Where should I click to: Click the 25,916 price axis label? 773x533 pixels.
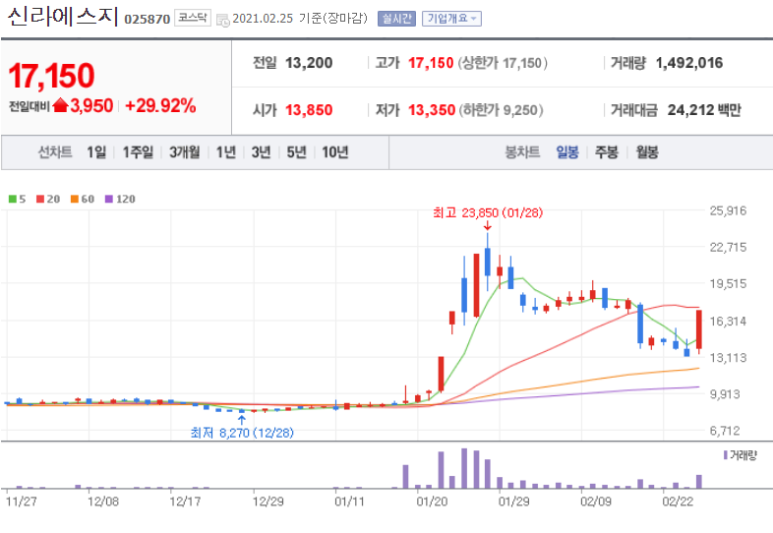tap(728, 211)
